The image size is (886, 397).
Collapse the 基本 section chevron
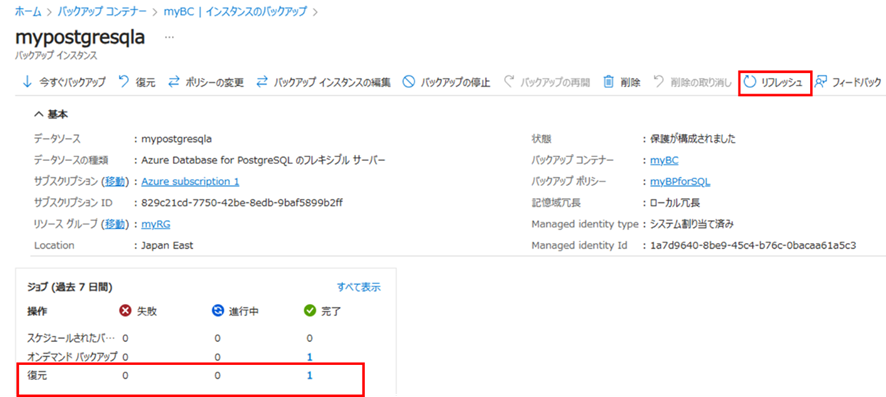point(38,114)
